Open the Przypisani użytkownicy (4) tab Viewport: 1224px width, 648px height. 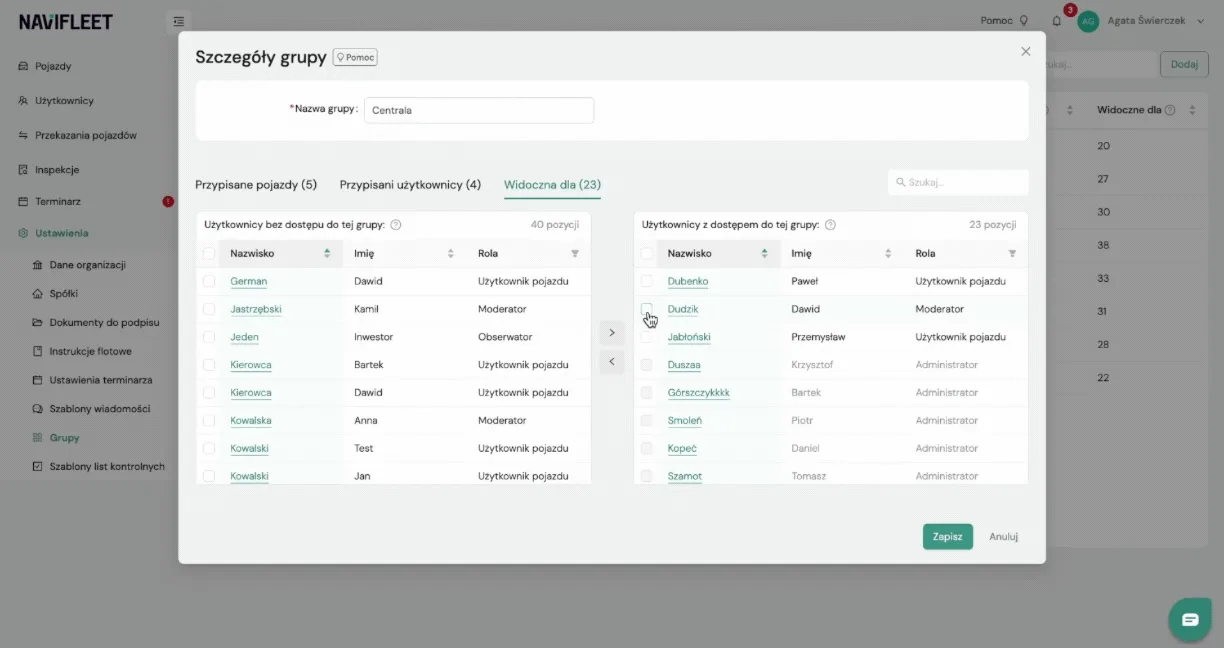(x=410, y=184)
